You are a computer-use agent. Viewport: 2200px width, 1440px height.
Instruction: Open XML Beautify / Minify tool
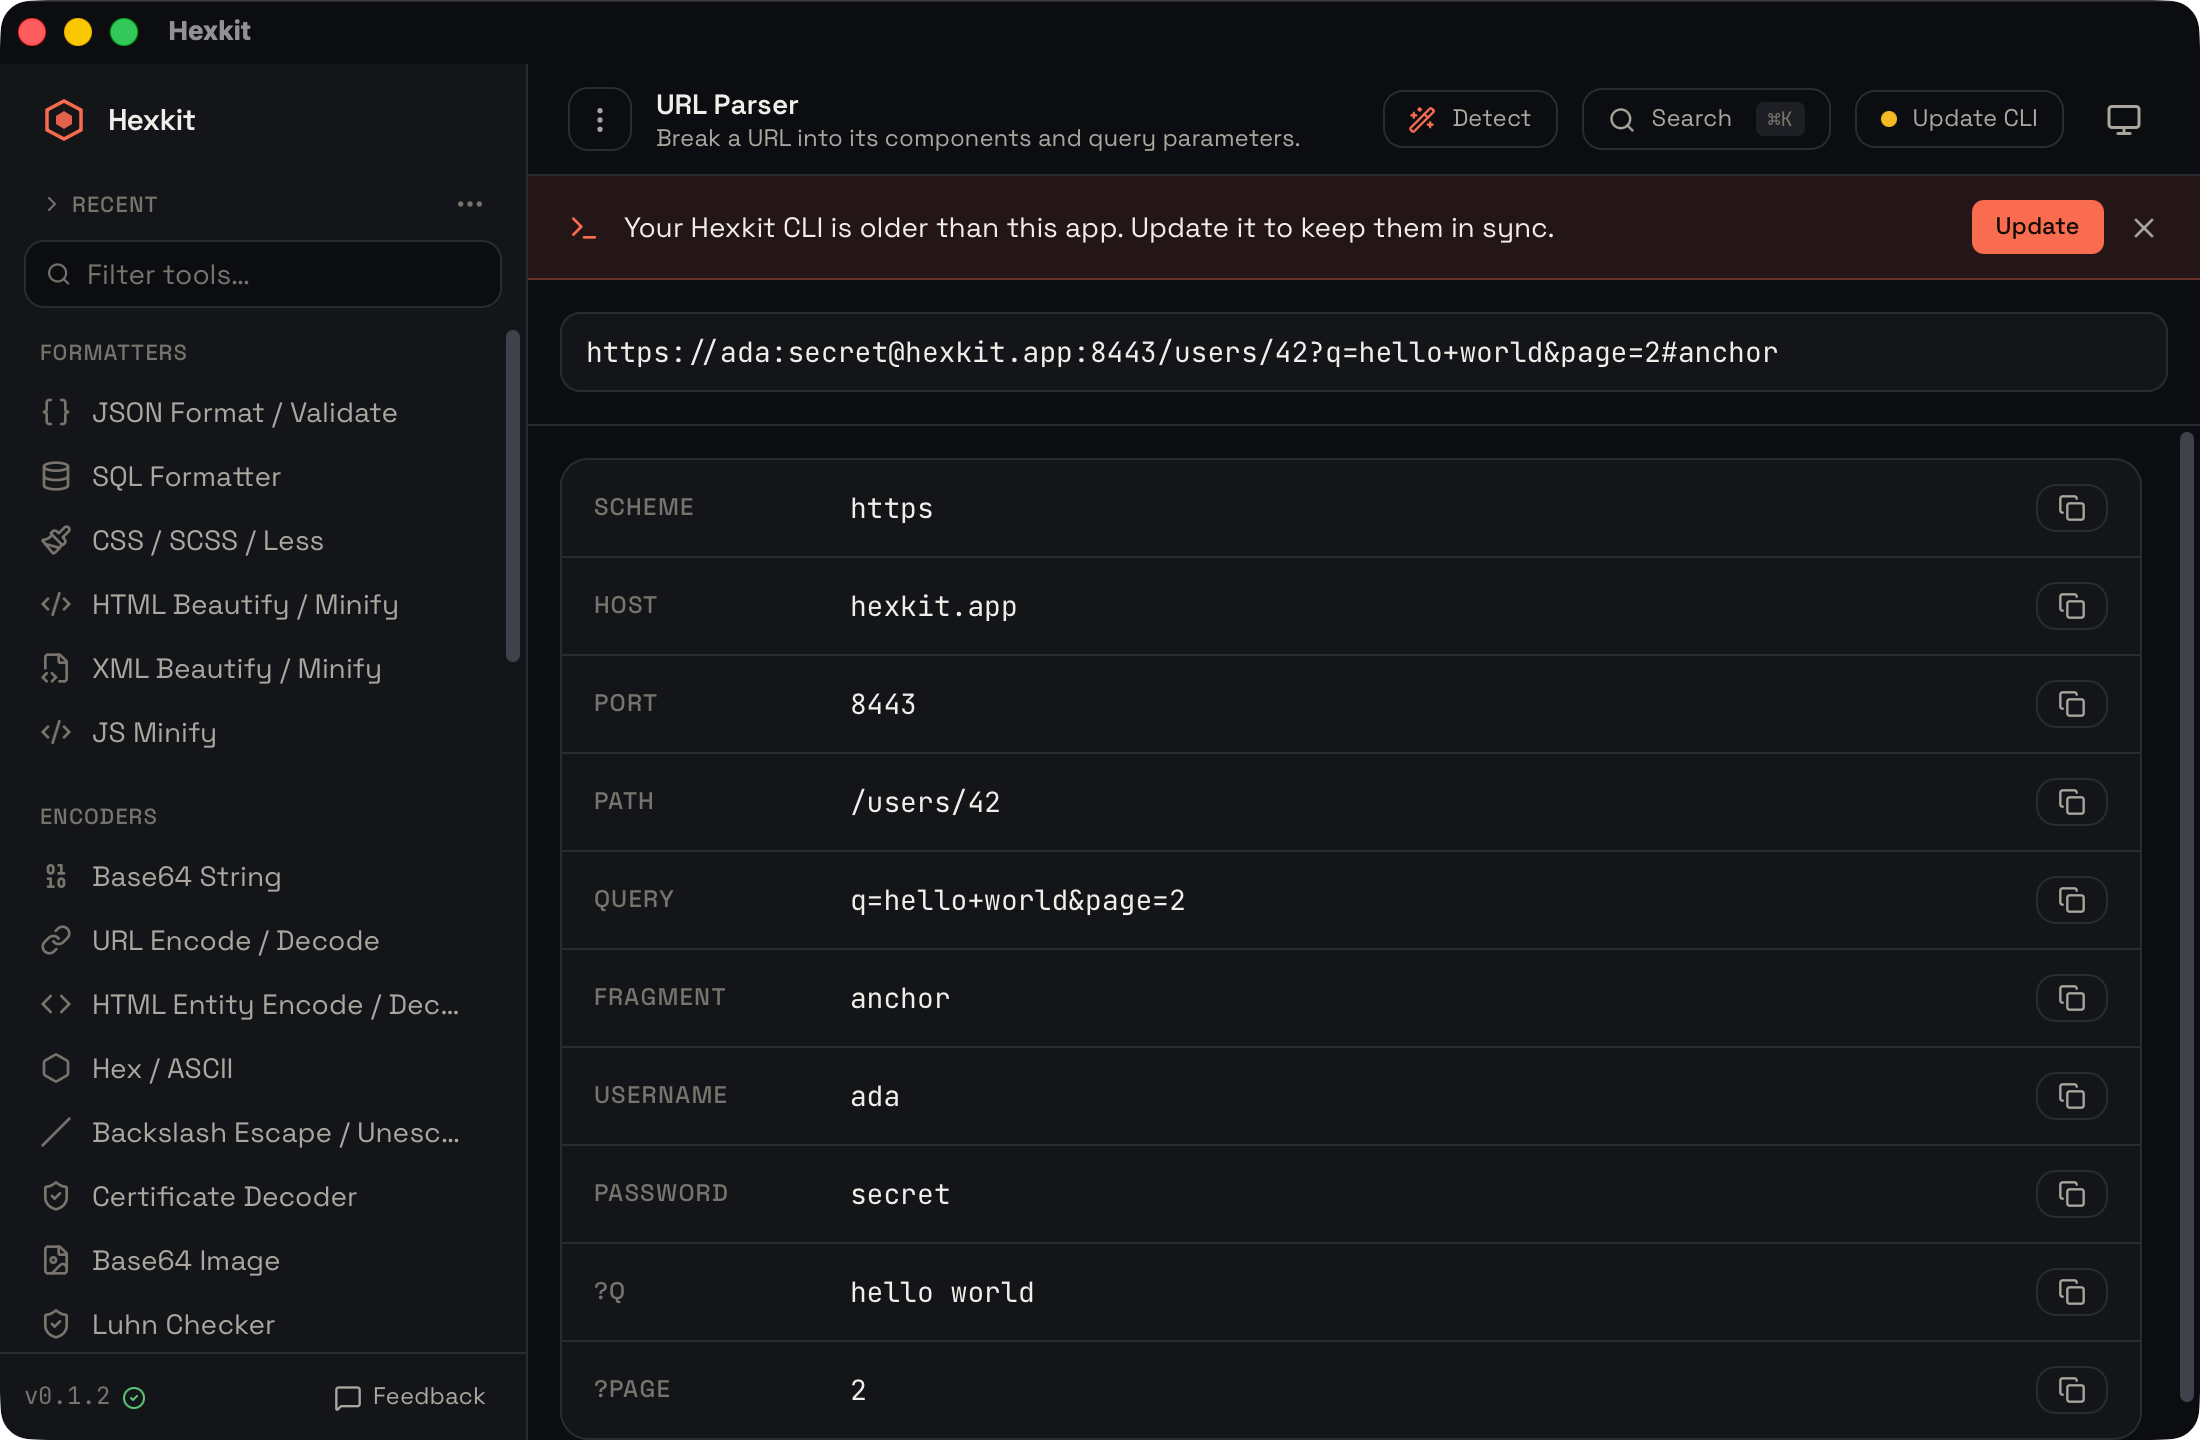coord(263,669)
